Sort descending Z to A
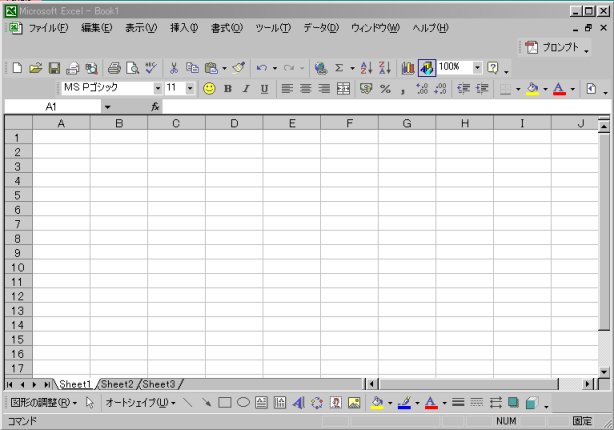This screenshot has height=430, width=614. 385,68
